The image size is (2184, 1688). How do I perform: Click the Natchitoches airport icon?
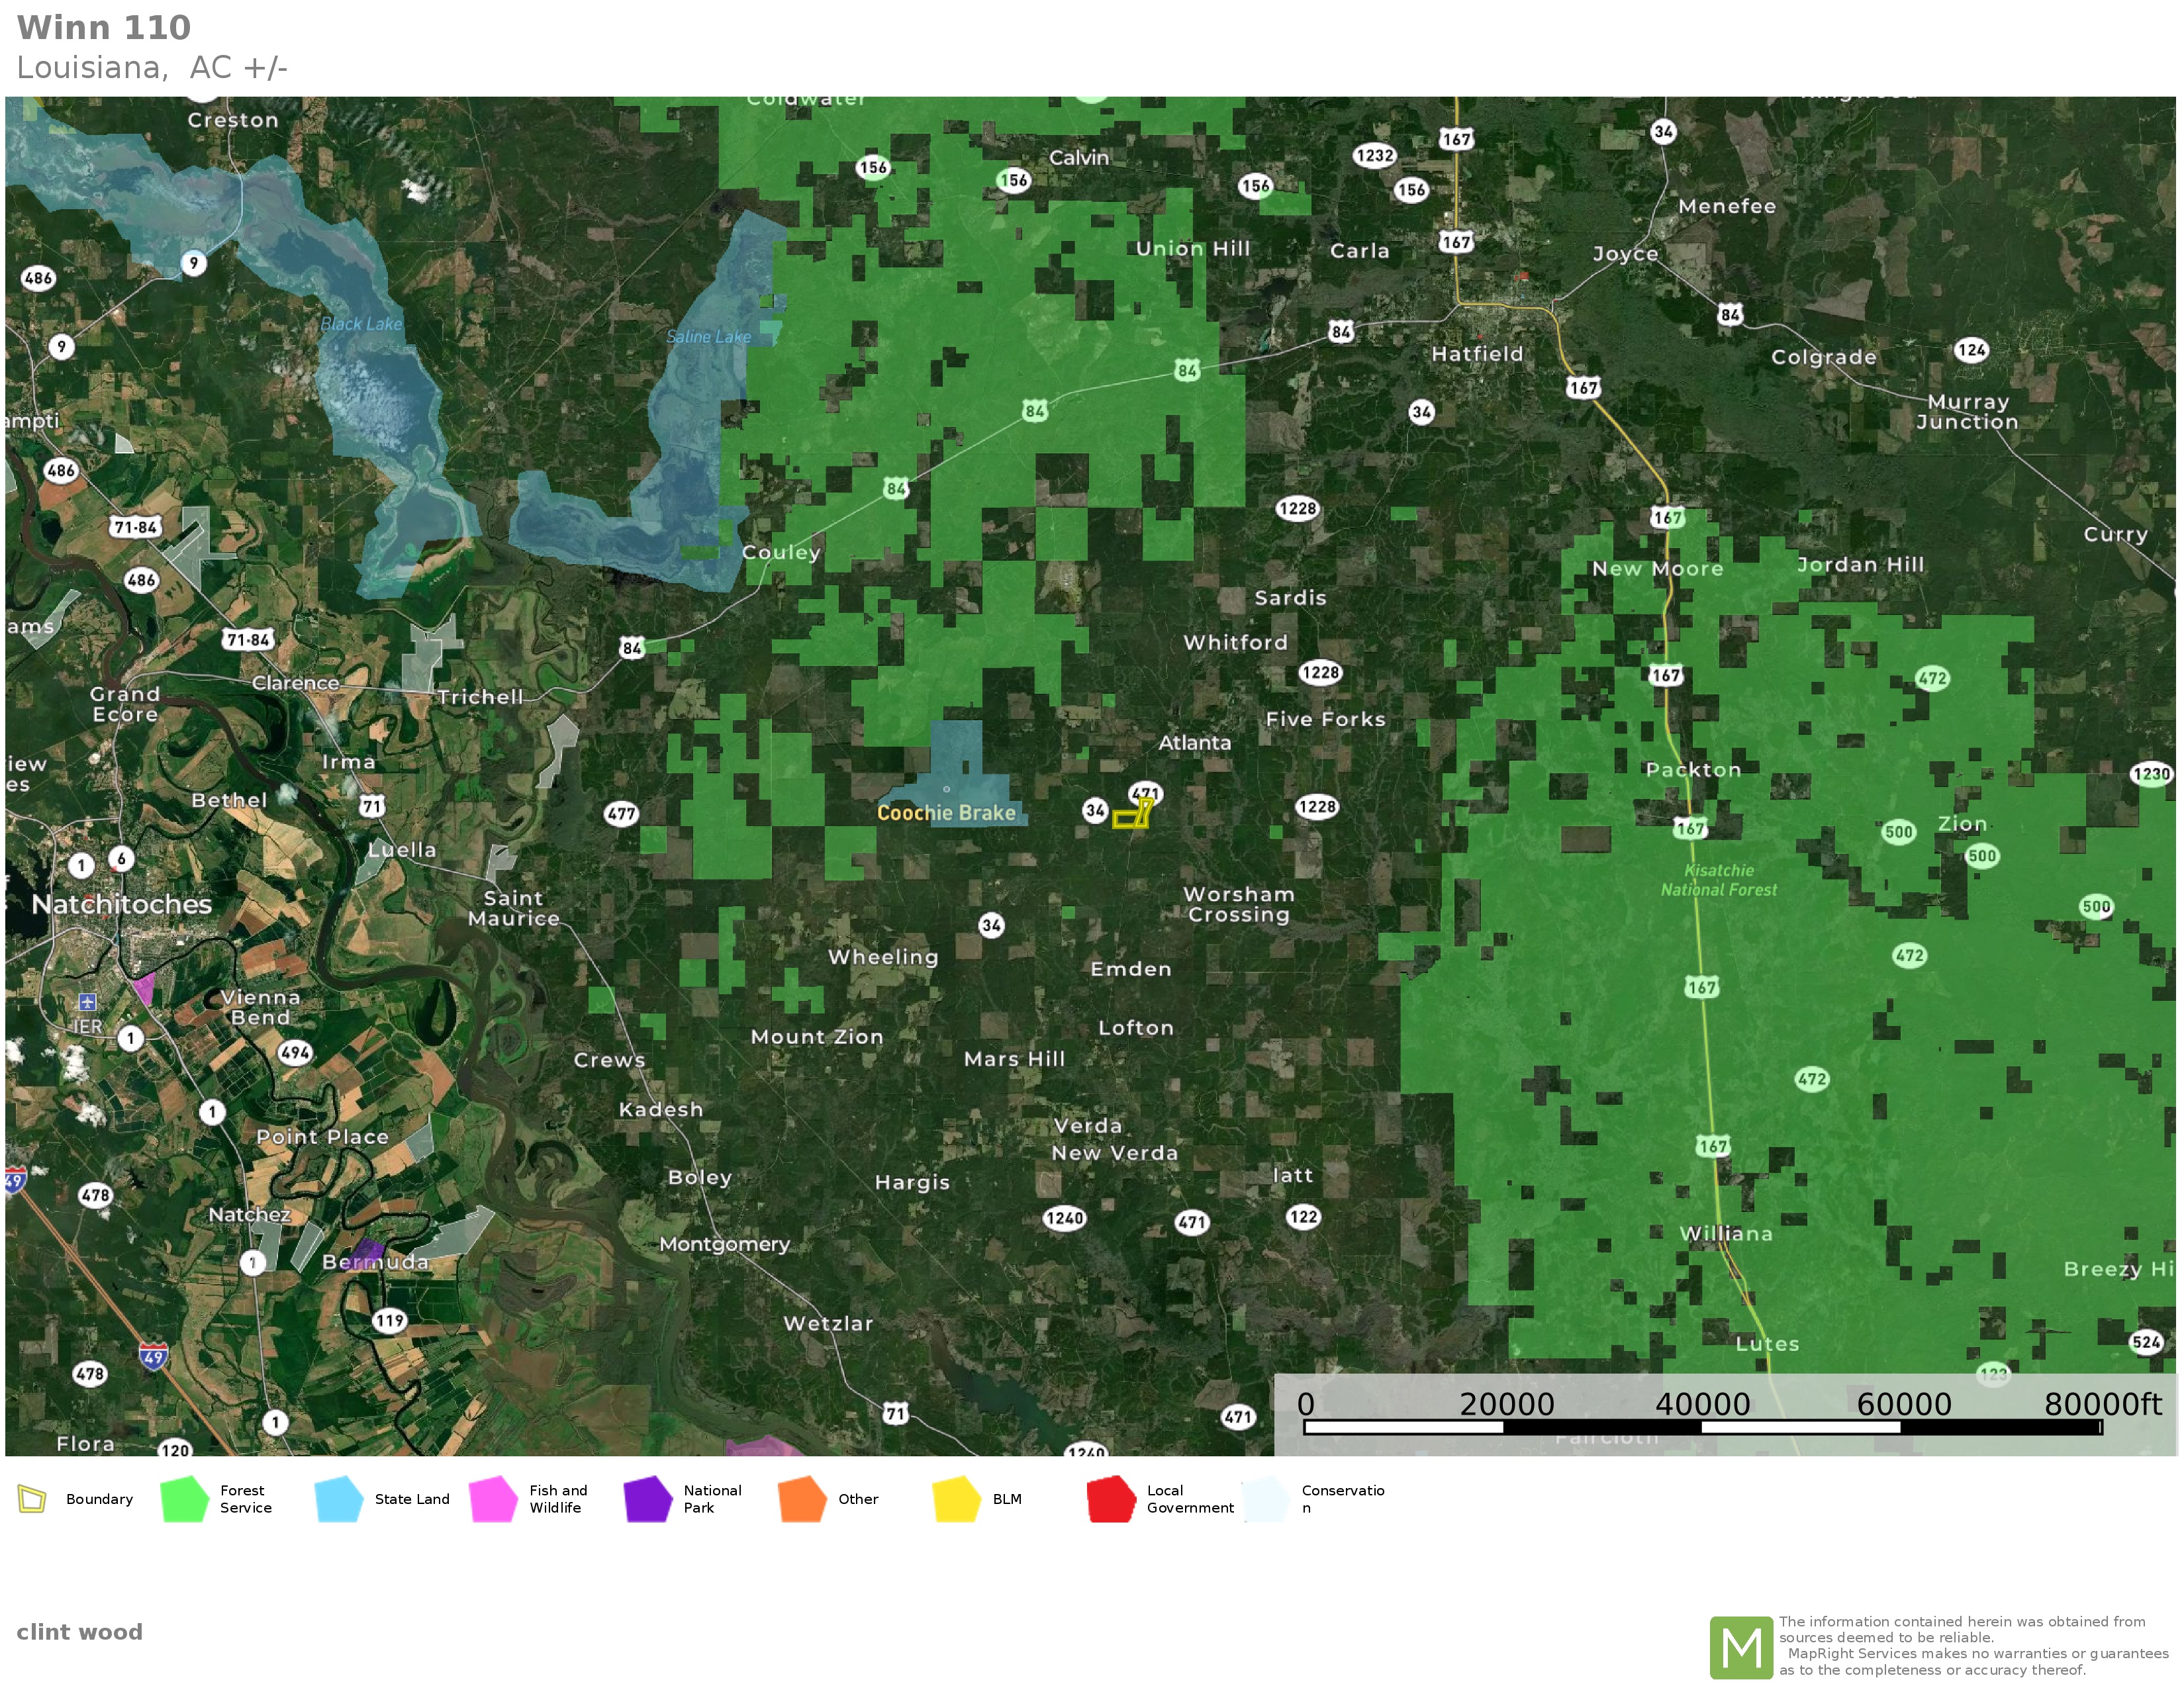coord(88,1002)
